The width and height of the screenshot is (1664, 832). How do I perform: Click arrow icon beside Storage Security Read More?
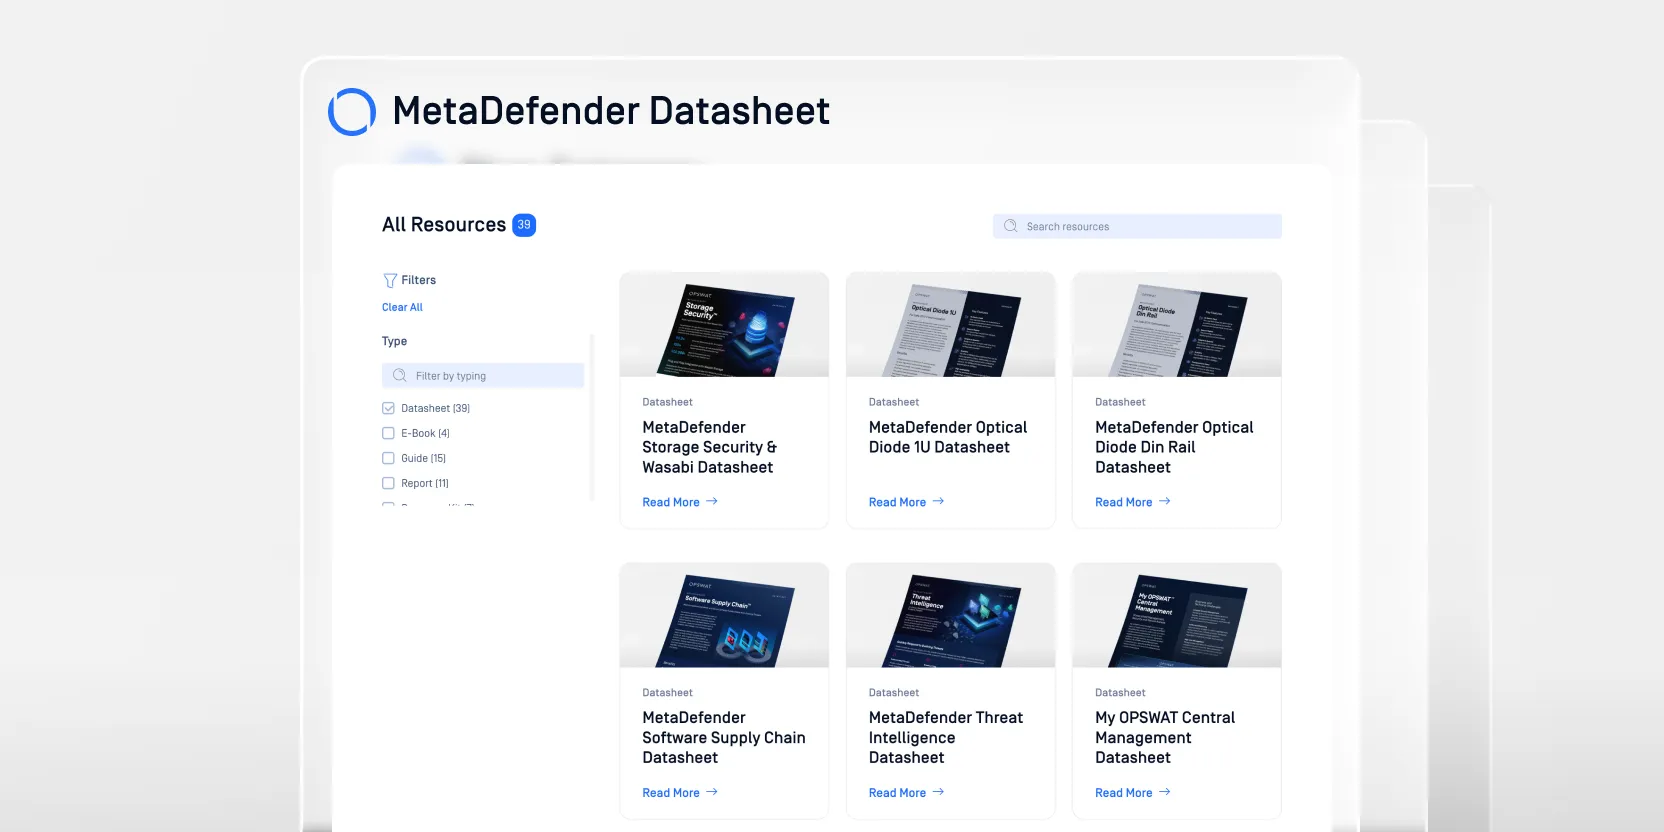click(712, 502)
